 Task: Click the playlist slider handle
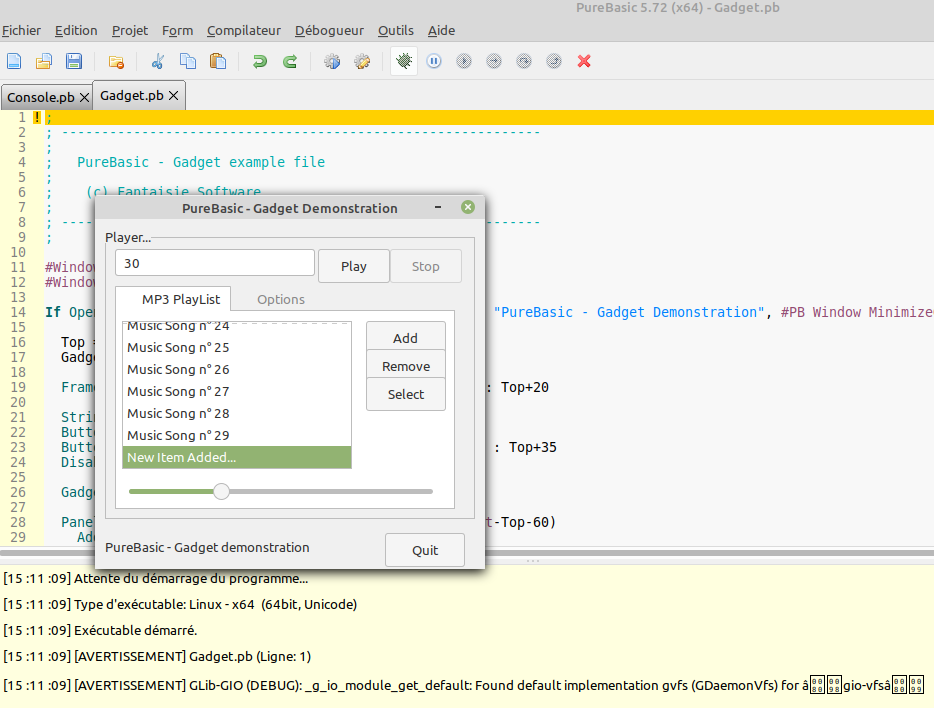[222, 491]
